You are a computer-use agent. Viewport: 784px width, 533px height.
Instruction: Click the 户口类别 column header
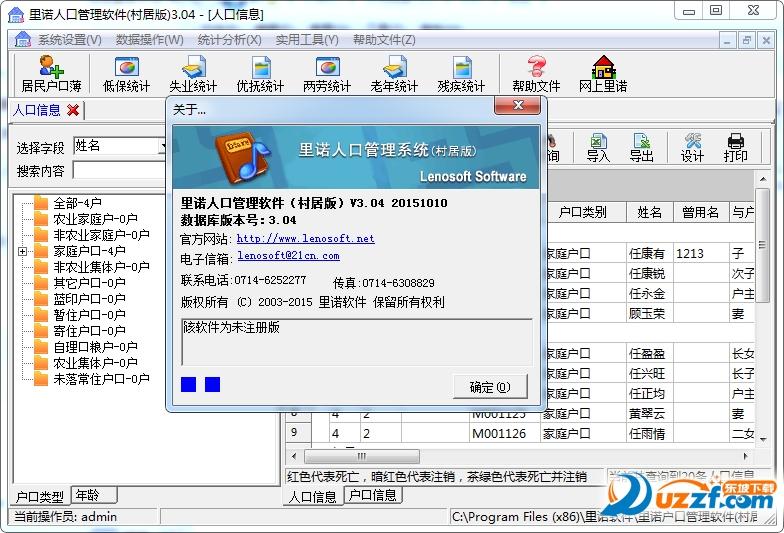pyautogui.click(x=583, y=212)
